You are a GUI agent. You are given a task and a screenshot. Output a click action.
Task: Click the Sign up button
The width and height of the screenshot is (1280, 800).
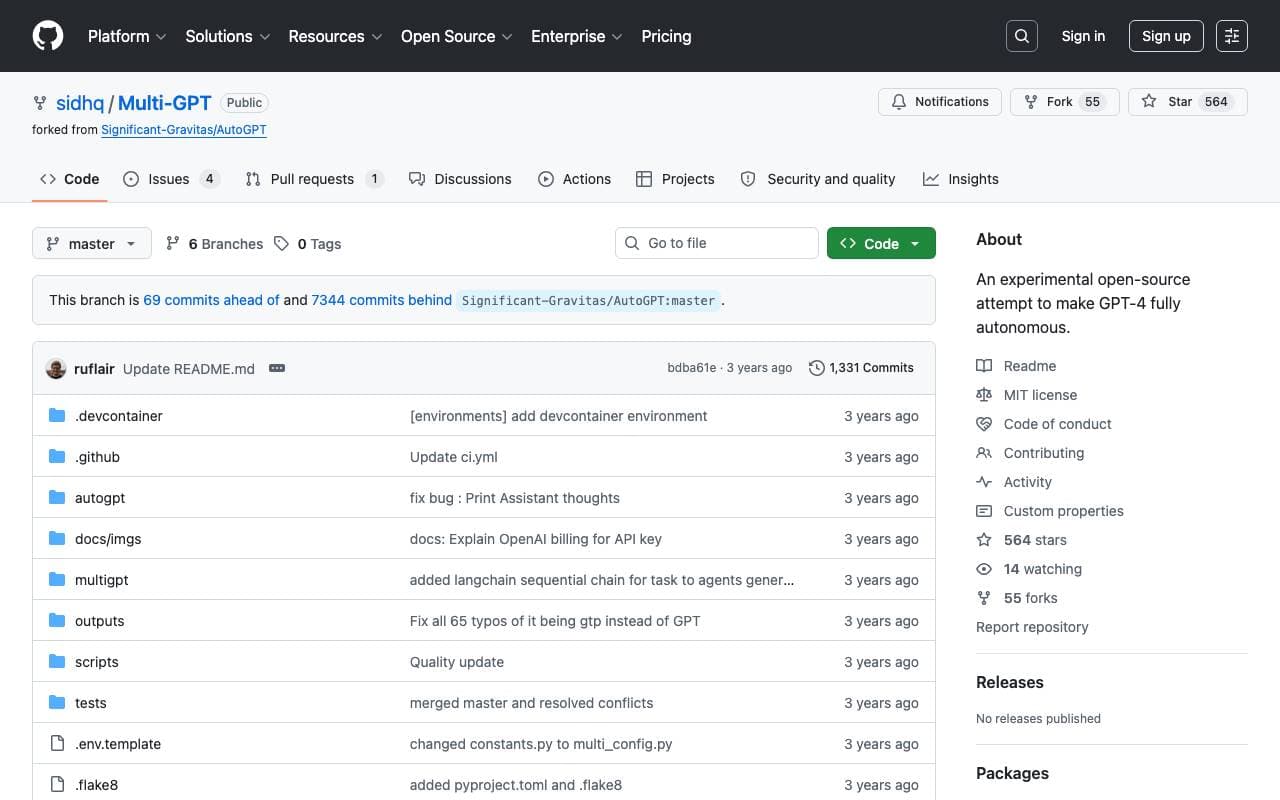[1166, 36]
